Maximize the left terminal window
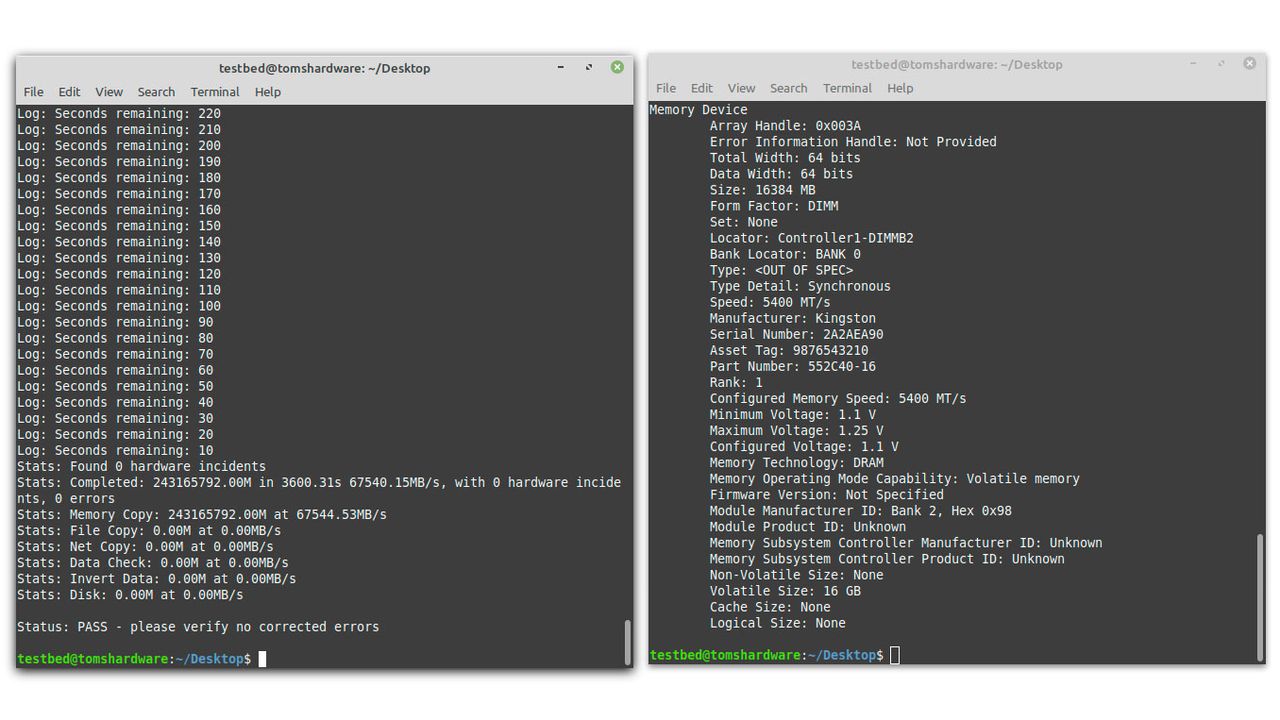 (589, 67)
